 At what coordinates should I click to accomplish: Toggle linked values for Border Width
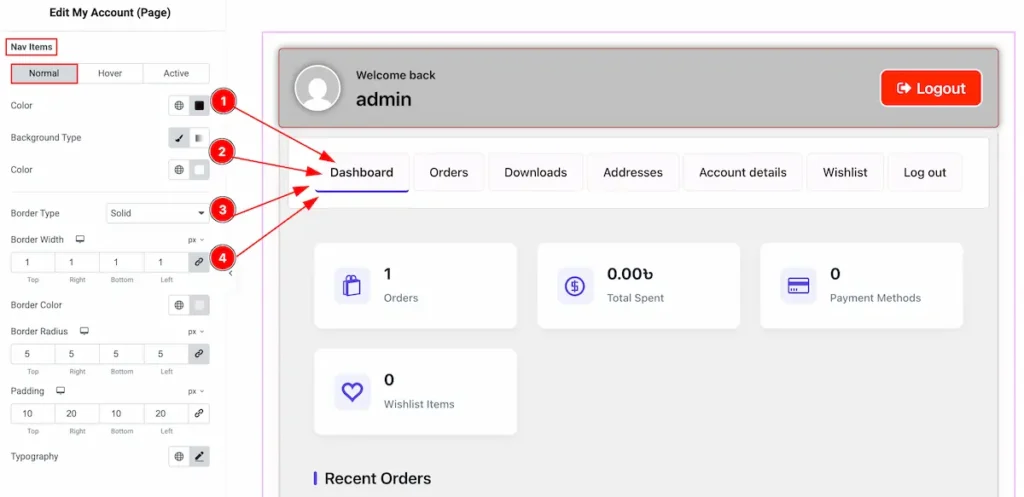(x=199, y=262)
